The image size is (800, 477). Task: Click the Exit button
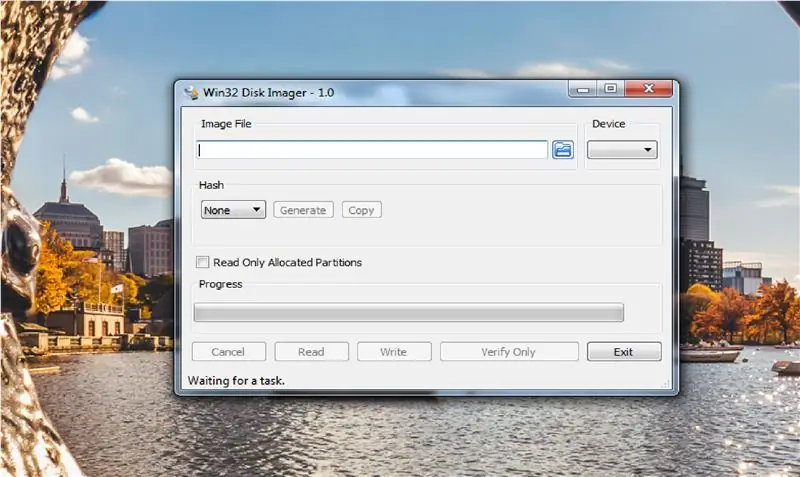click(x=623, y=352)
